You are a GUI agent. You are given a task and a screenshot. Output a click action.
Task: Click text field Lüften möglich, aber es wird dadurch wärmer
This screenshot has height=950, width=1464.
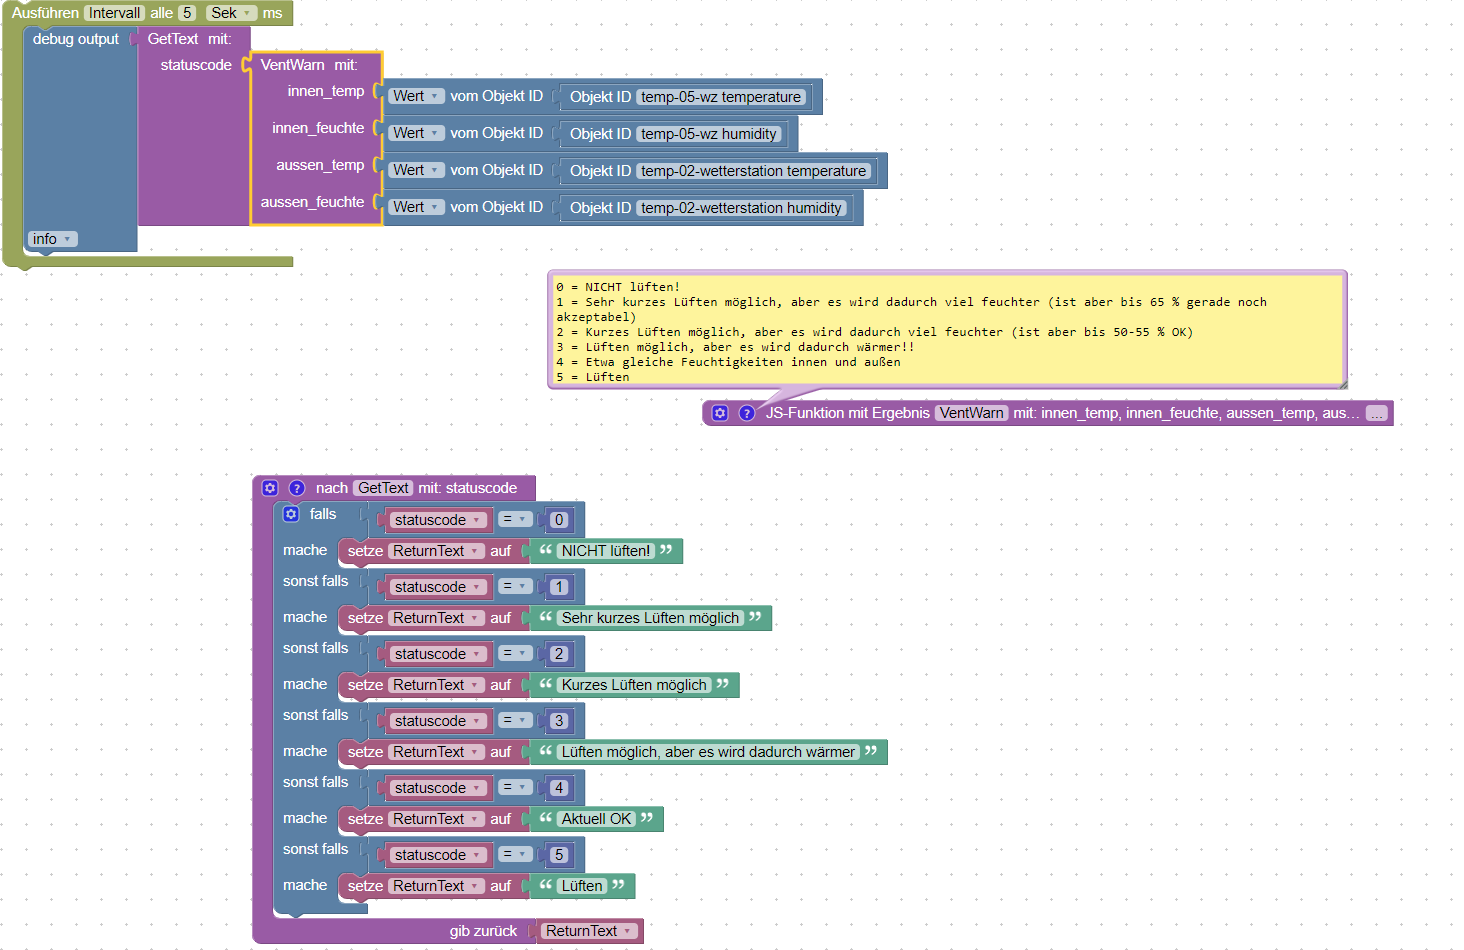[x=708, y=752]
